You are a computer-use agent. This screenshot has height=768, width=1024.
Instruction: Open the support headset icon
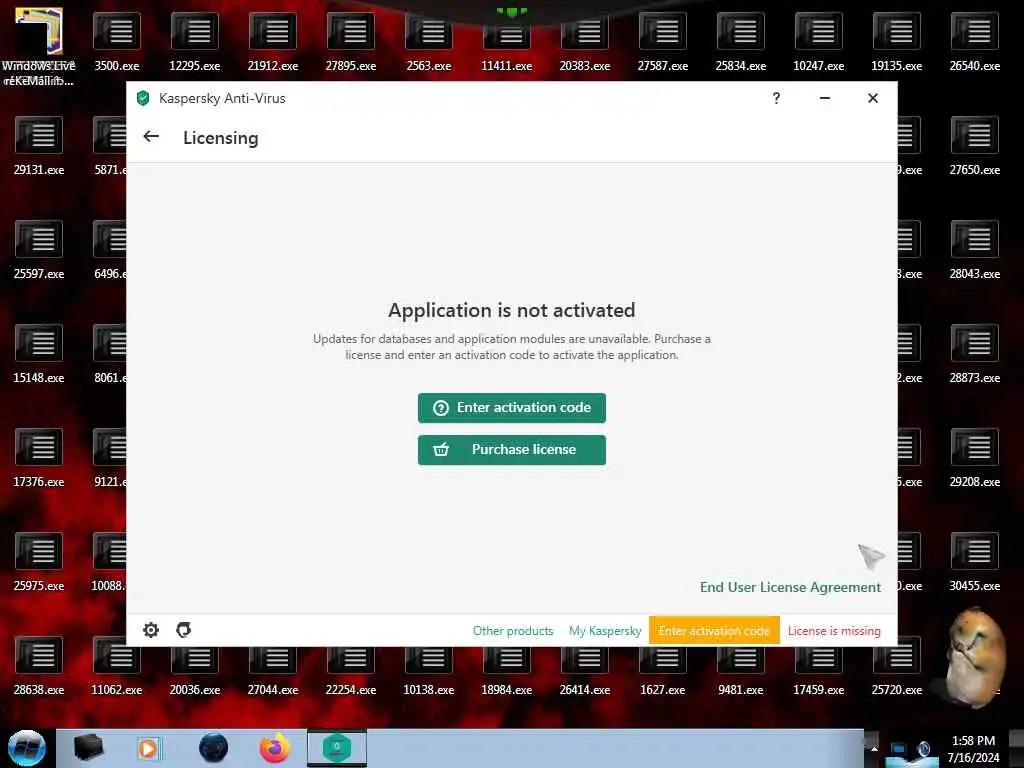[x=184, y=630]
